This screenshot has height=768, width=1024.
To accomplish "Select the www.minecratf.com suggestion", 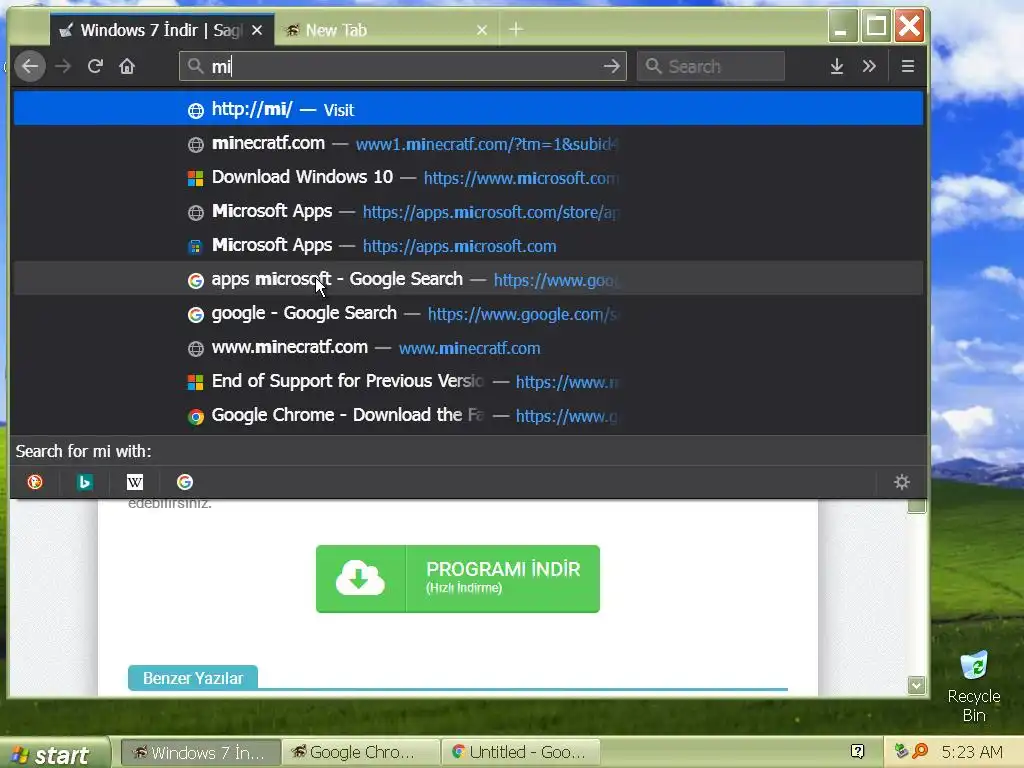I will (468, 347).
